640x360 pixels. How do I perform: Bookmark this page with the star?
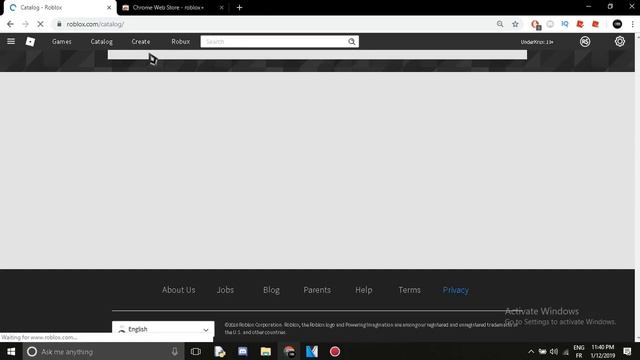[x=516, y=24]
